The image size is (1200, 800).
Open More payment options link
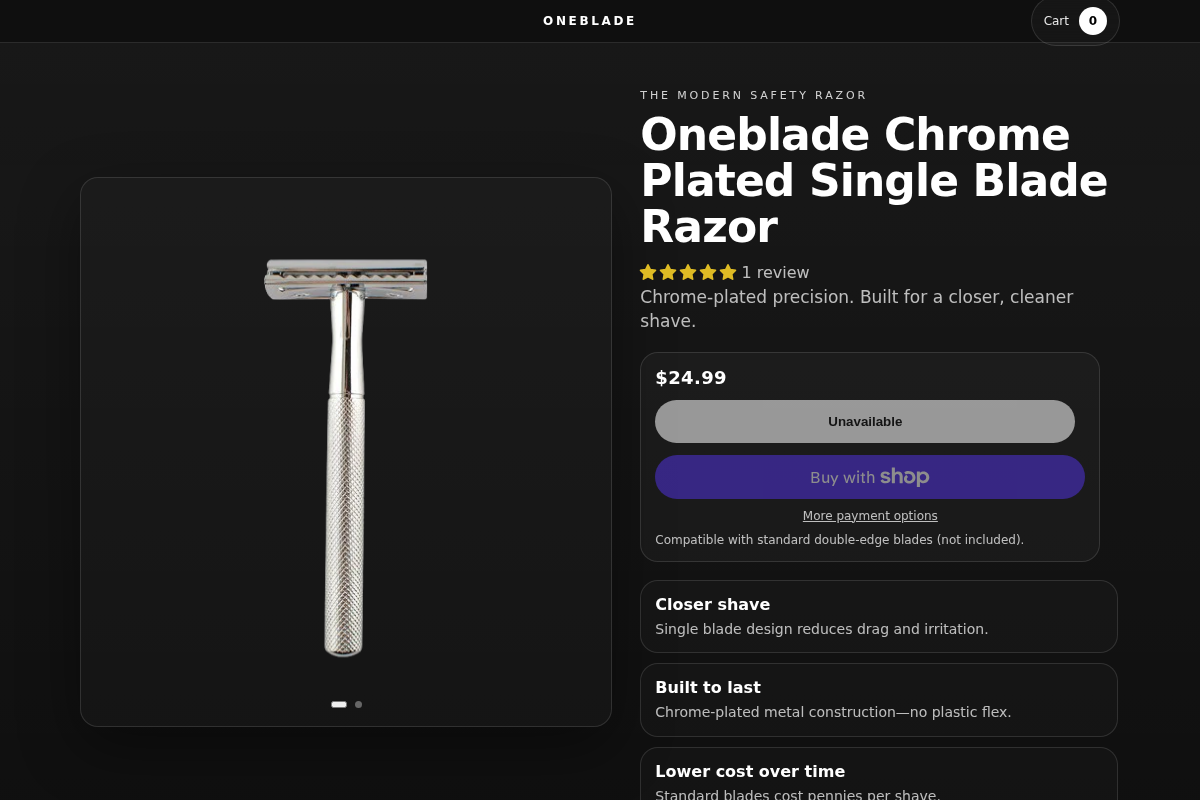870,515
